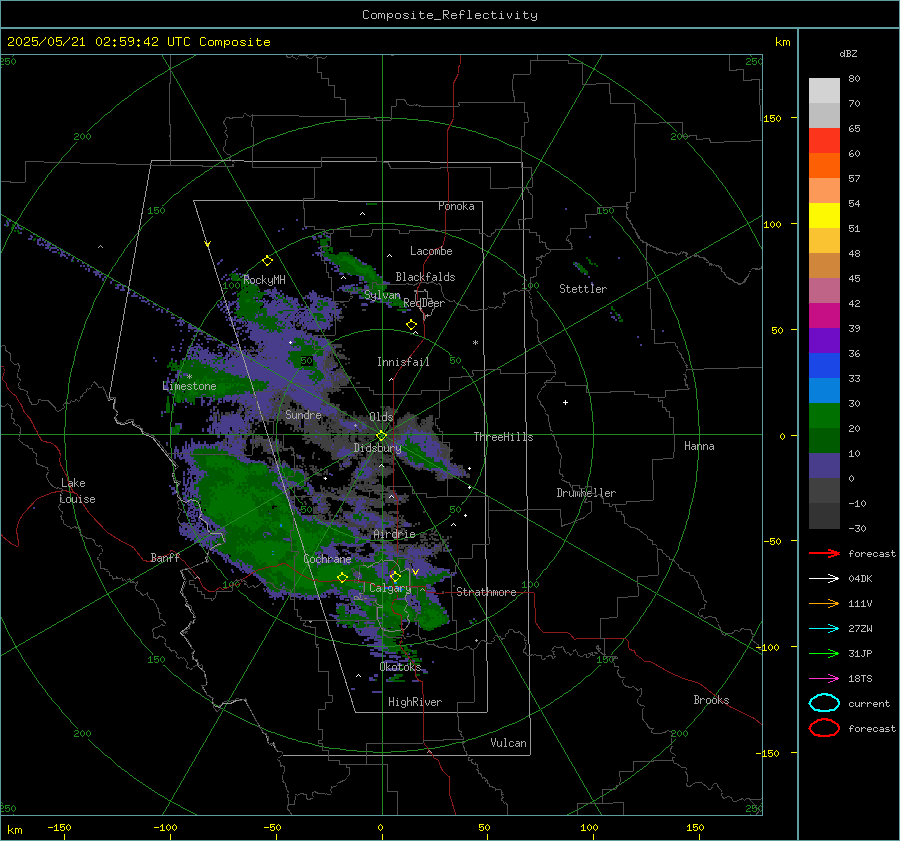Click the magenta 18TS arrow icon
900x841 pixels.
pyautogui.click(x=824, y=679)
